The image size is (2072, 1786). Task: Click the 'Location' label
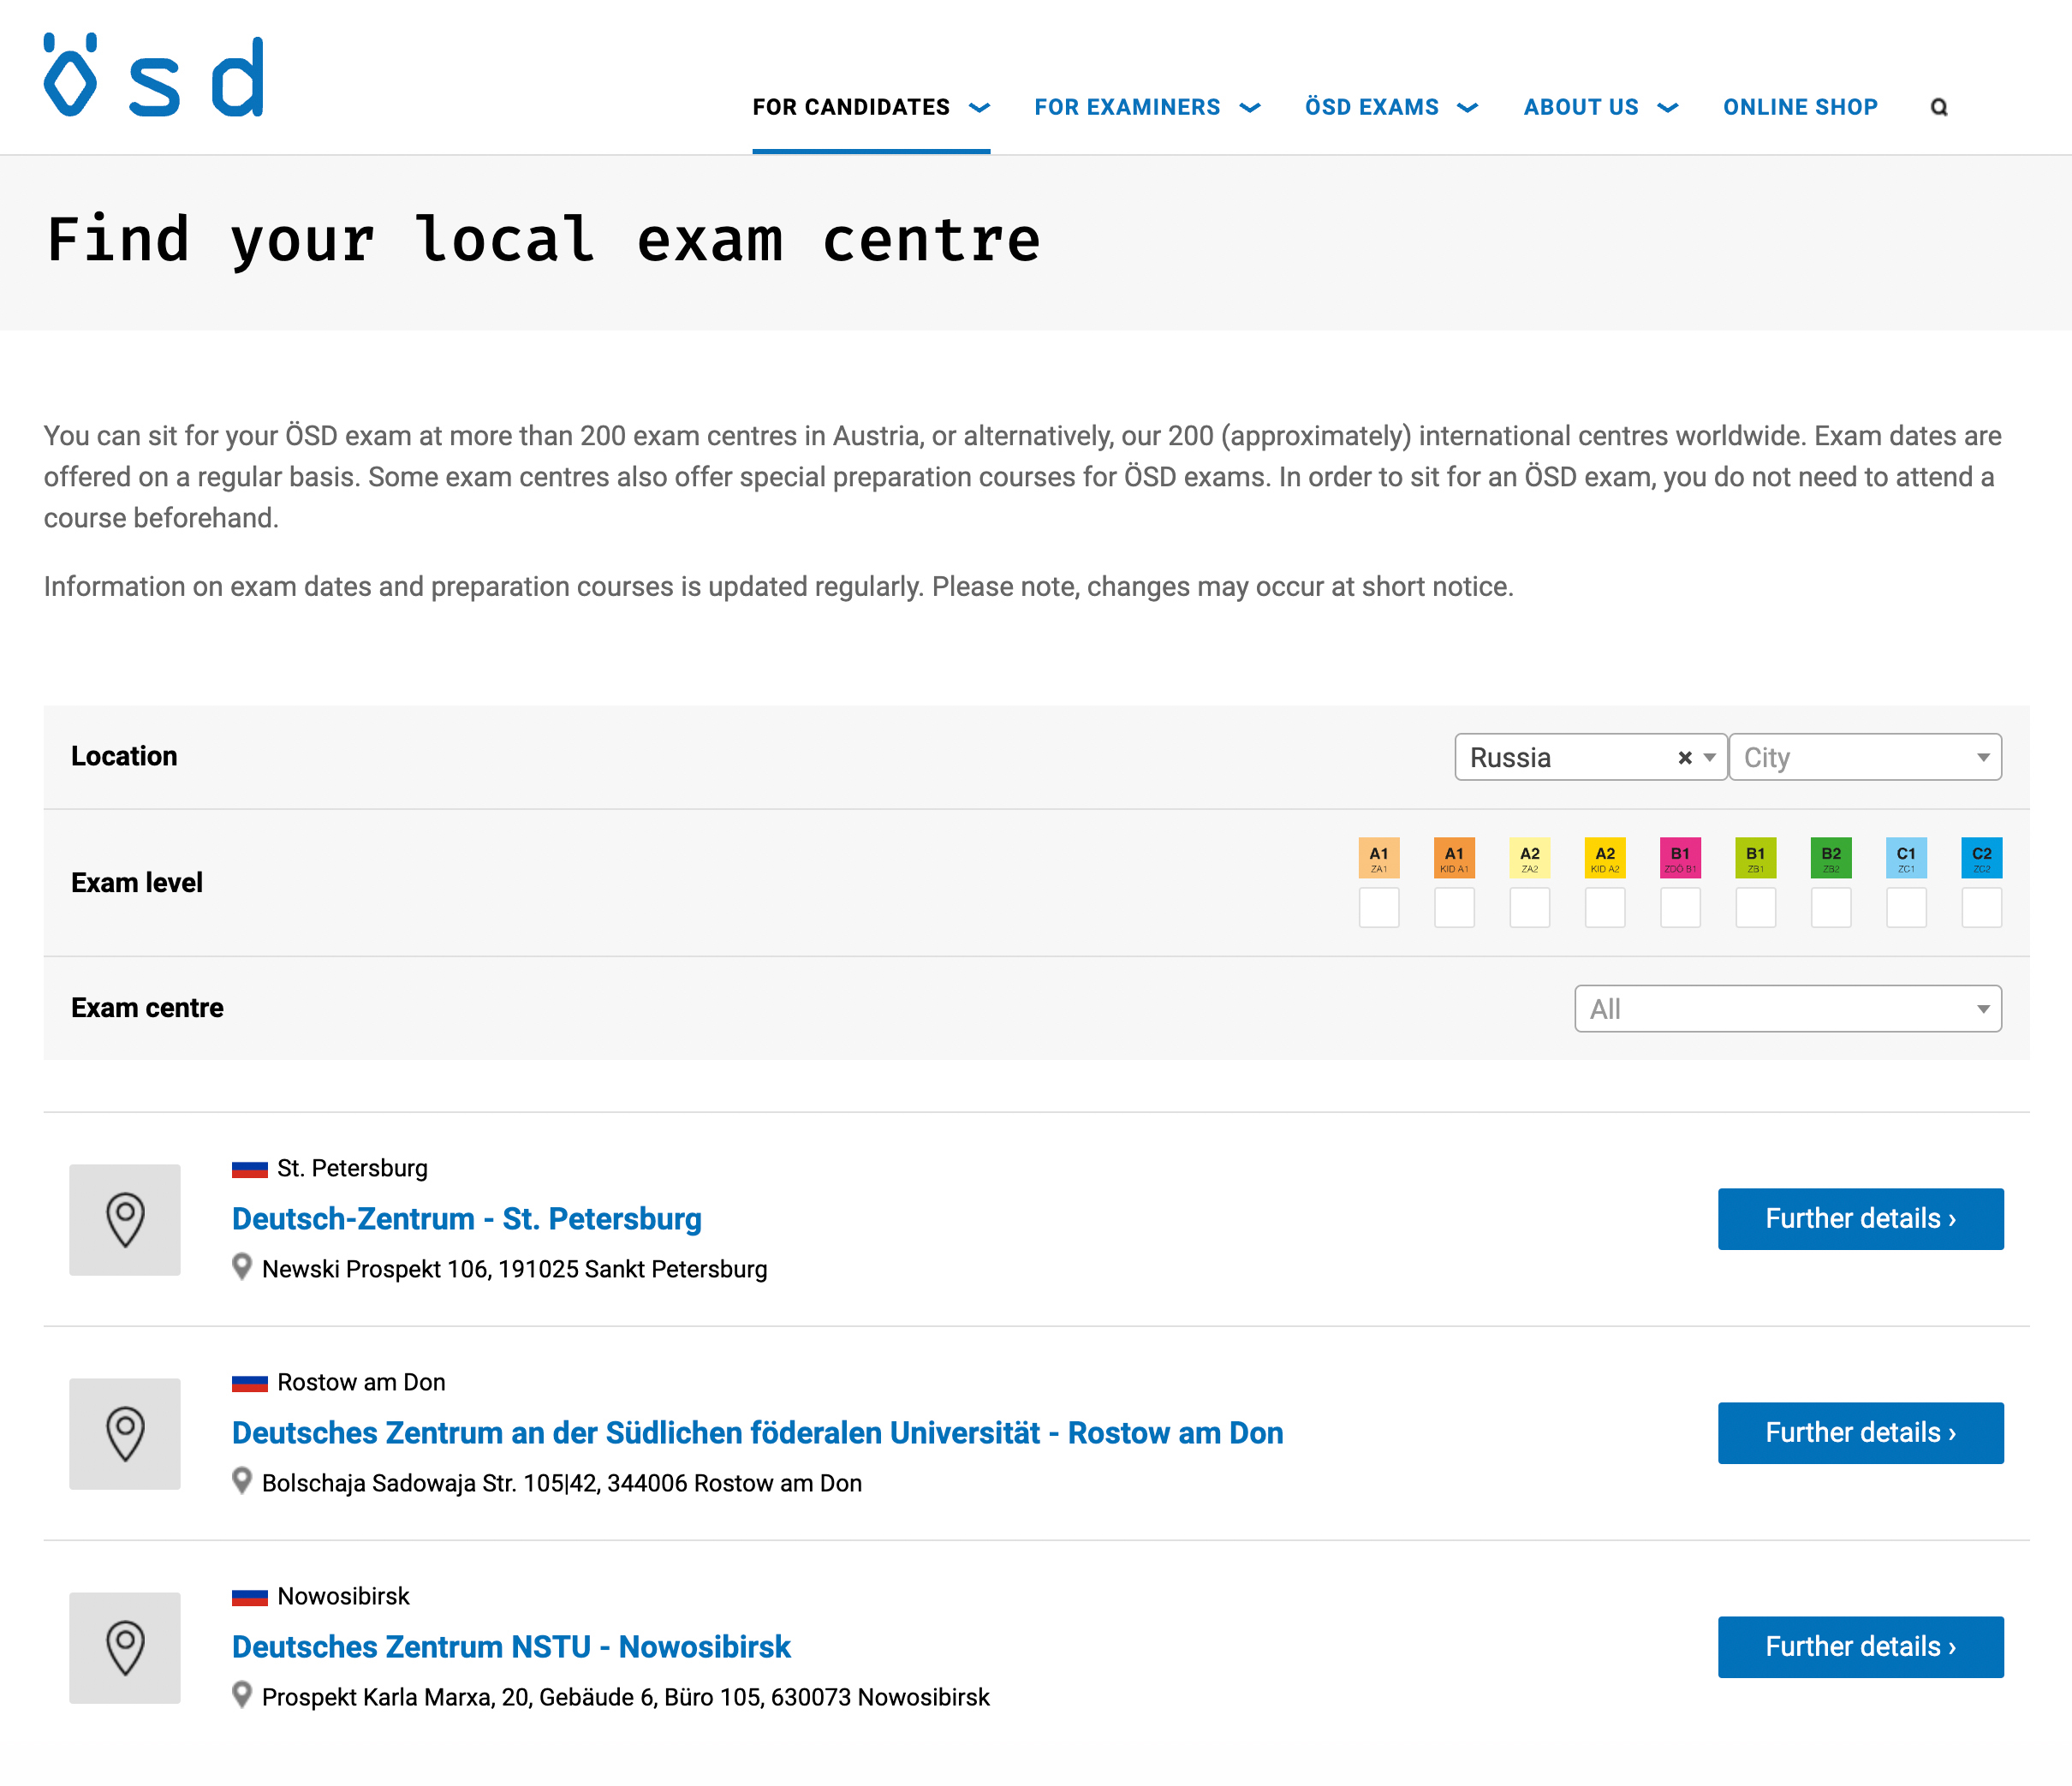pyautogui.click(x=124, y=756)
